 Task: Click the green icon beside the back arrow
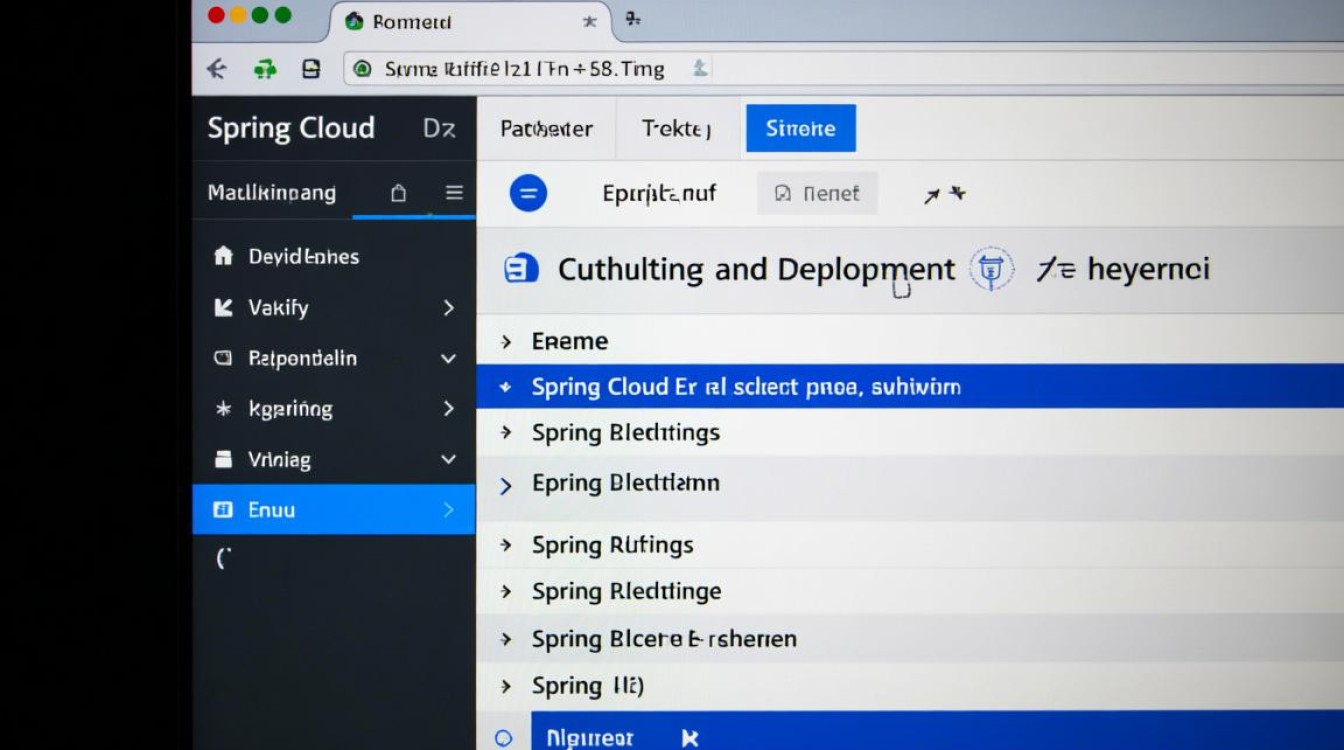[265, 69]
